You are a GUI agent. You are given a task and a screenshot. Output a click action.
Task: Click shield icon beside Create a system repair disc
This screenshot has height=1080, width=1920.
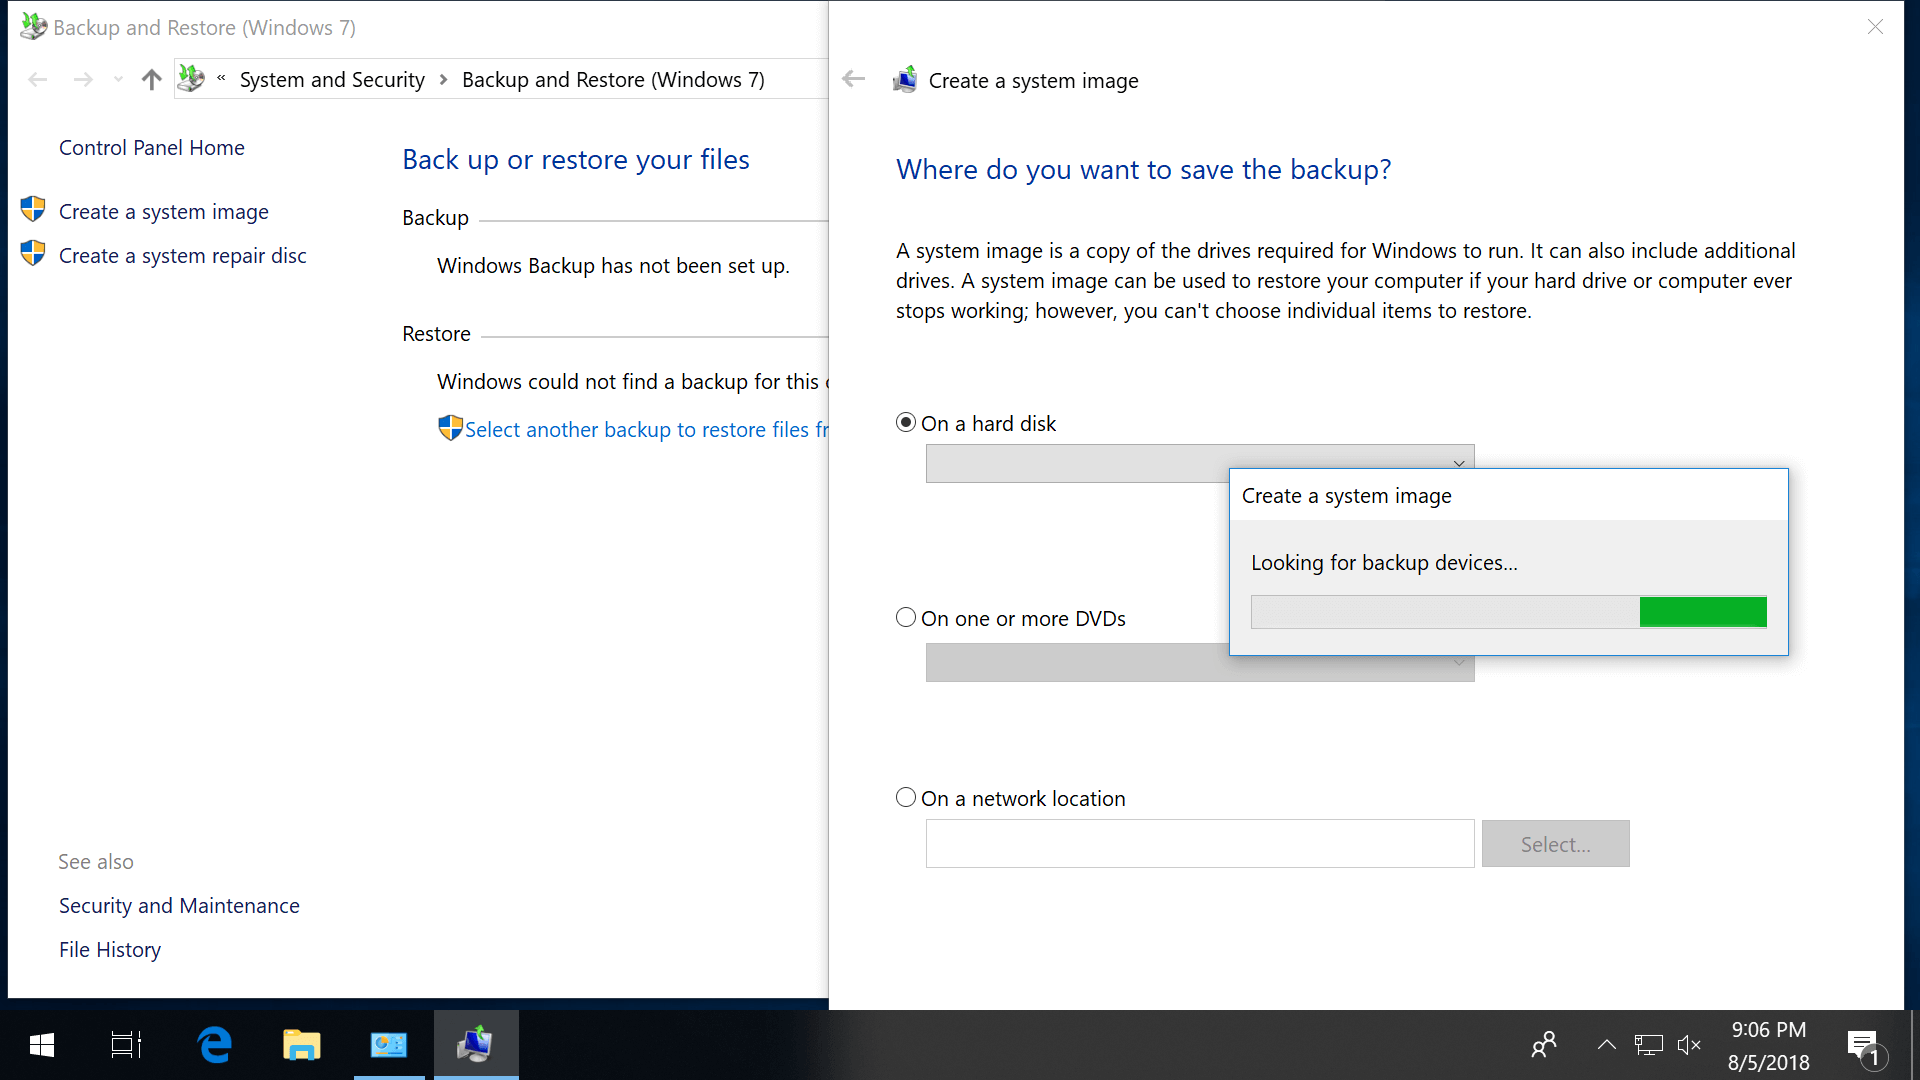(x=33, y=254)
